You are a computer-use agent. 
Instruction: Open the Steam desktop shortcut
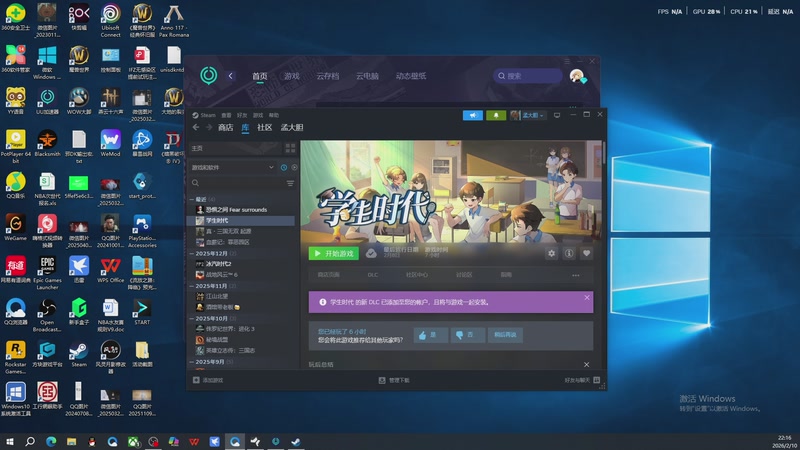[x=79, y=354]
